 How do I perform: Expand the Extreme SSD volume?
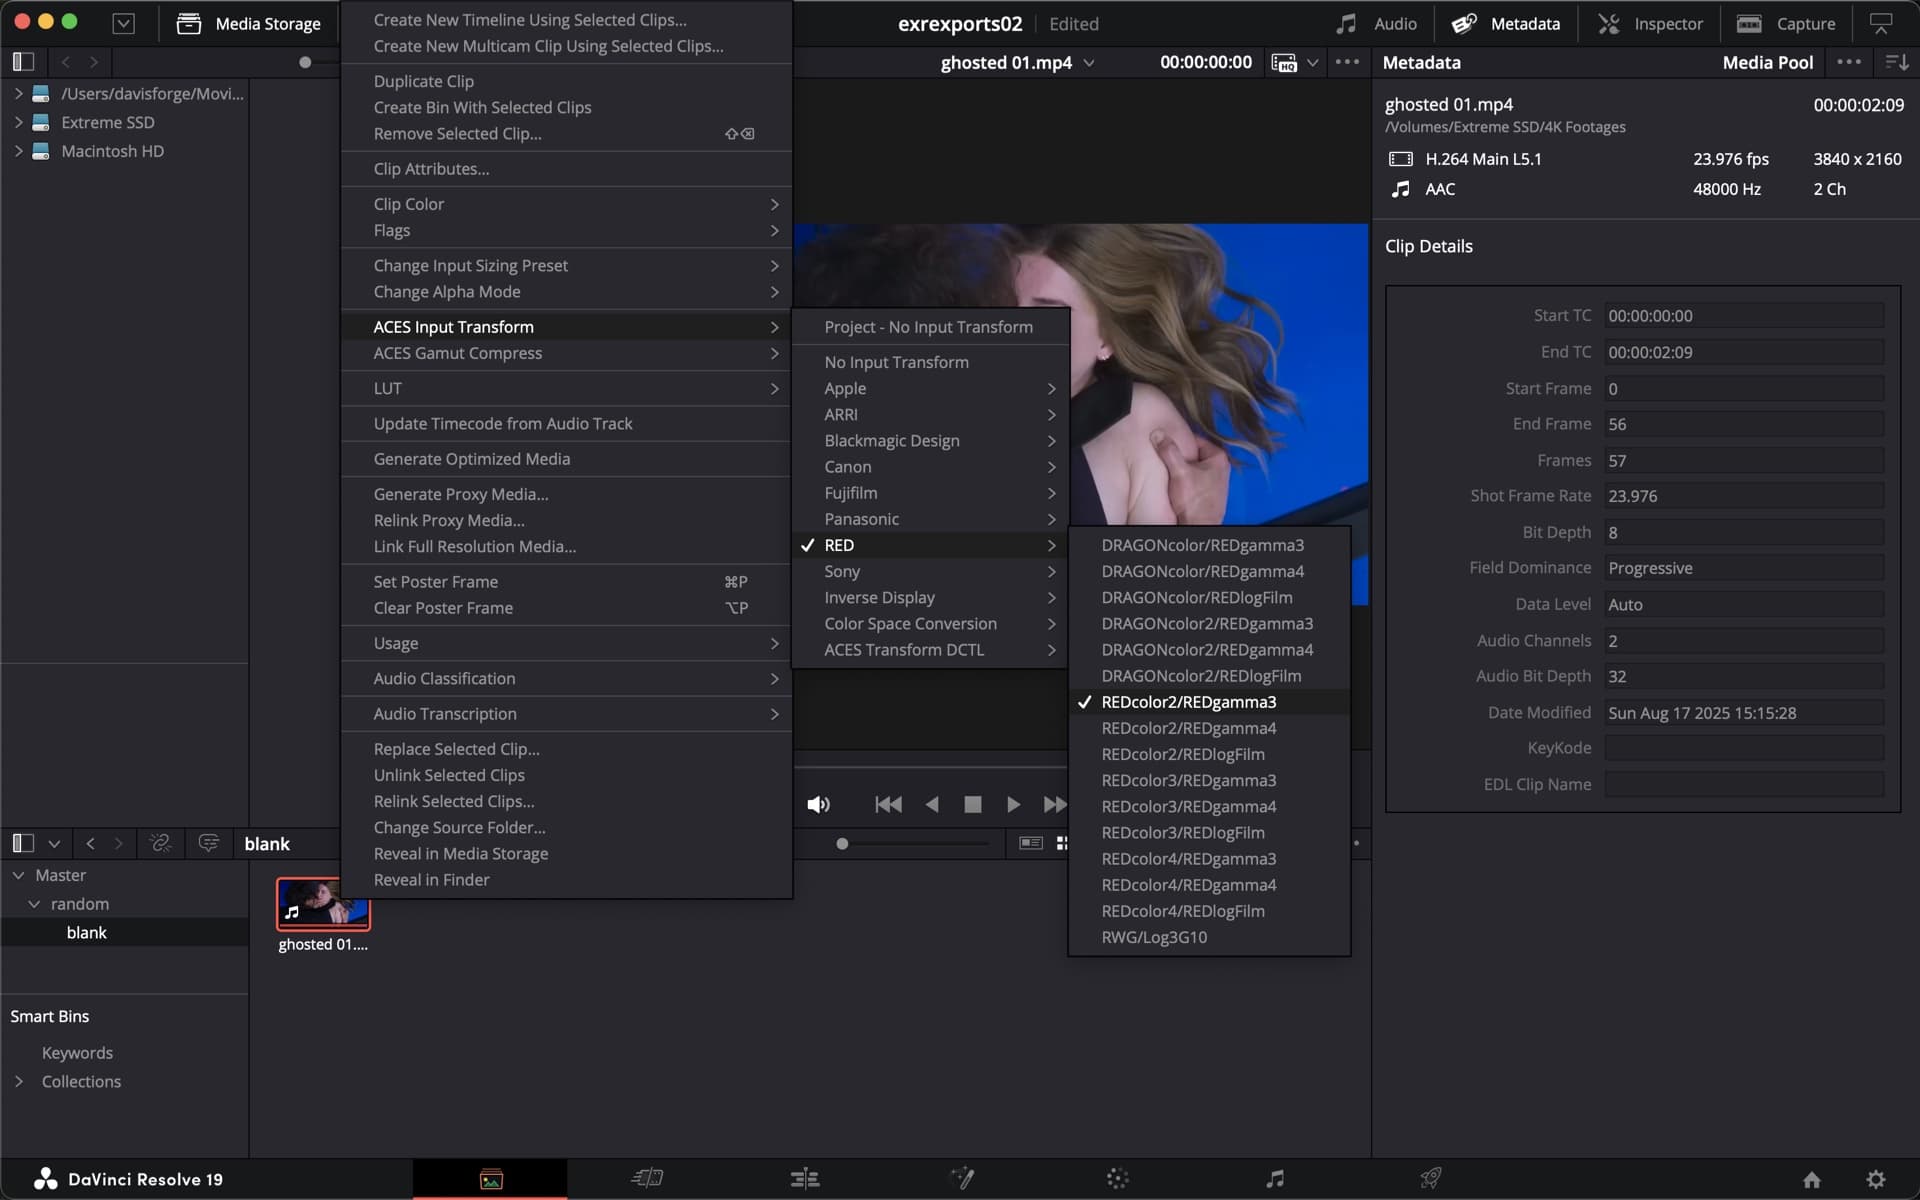pyautogui.click(x=18, y=122)
